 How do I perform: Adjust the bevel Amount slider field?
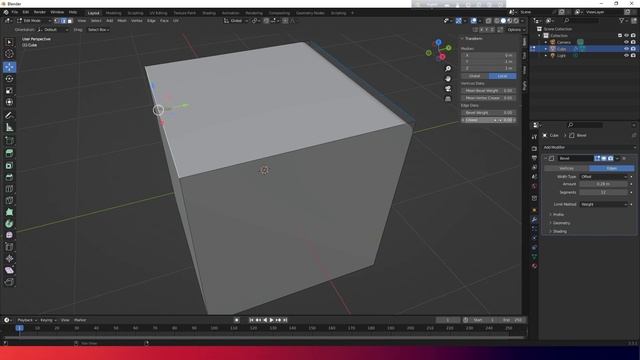[x=604, y=184]
